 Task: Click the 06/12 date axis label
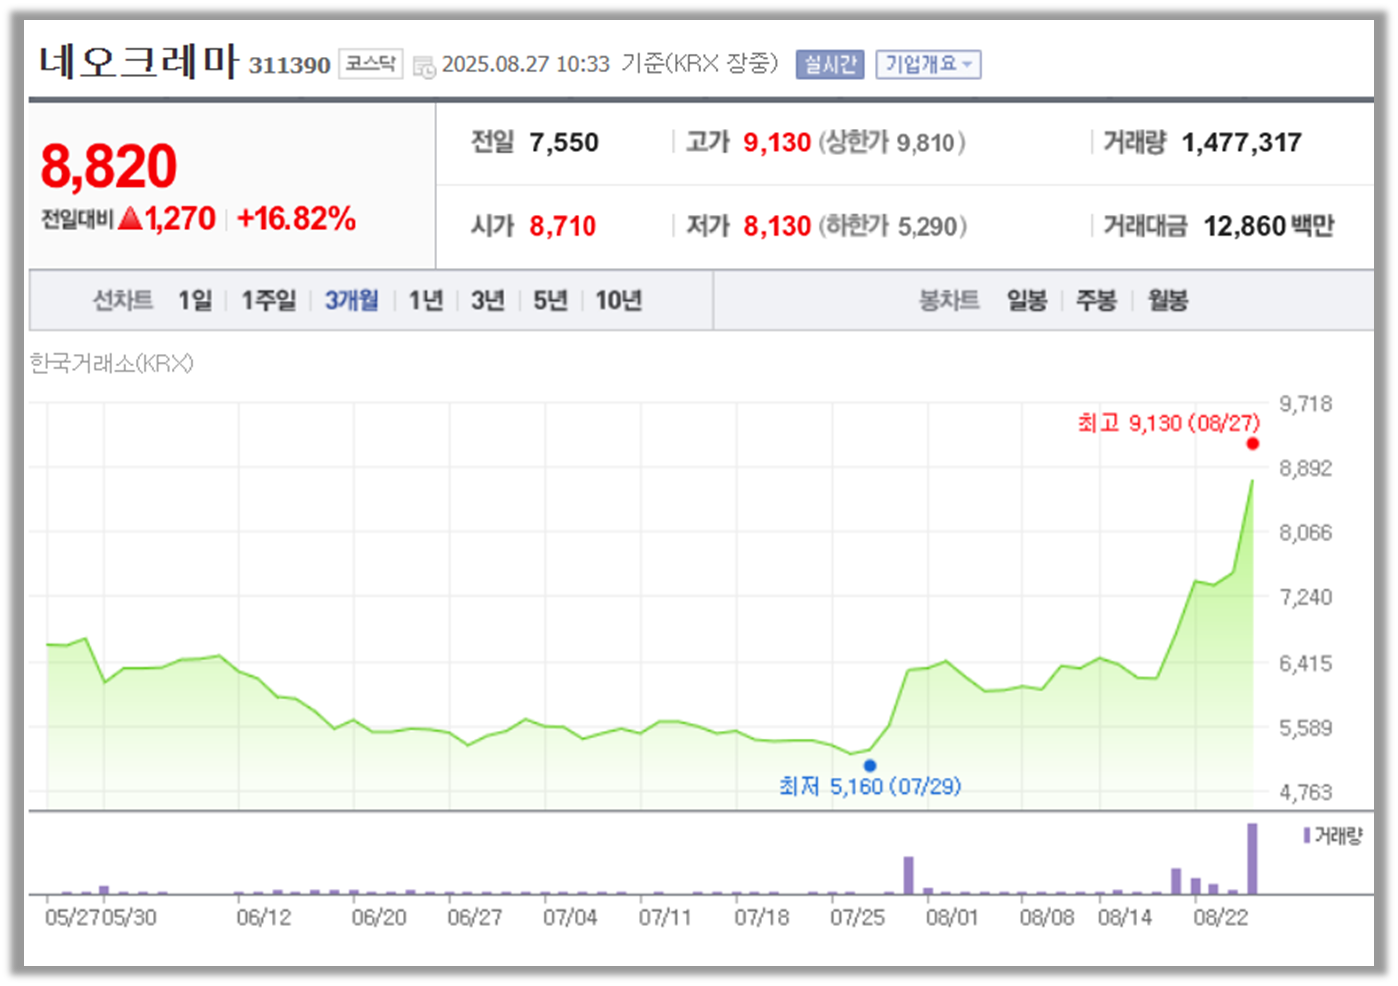tap(264, 917)
